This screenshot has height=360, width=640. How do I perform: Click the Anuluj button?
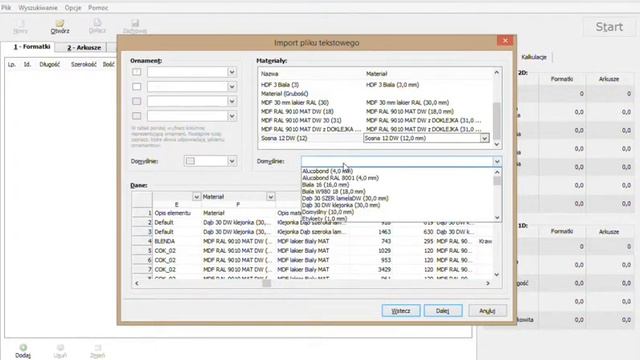(x=487, y=311)
